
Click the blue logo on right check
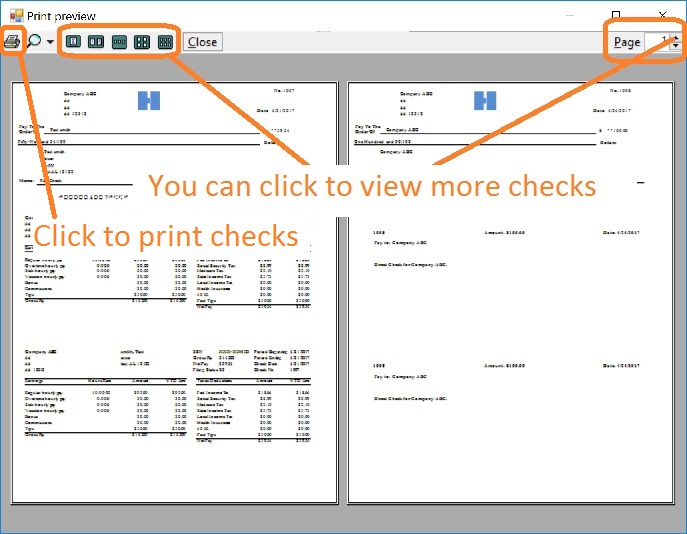click(x=485, y=99)
